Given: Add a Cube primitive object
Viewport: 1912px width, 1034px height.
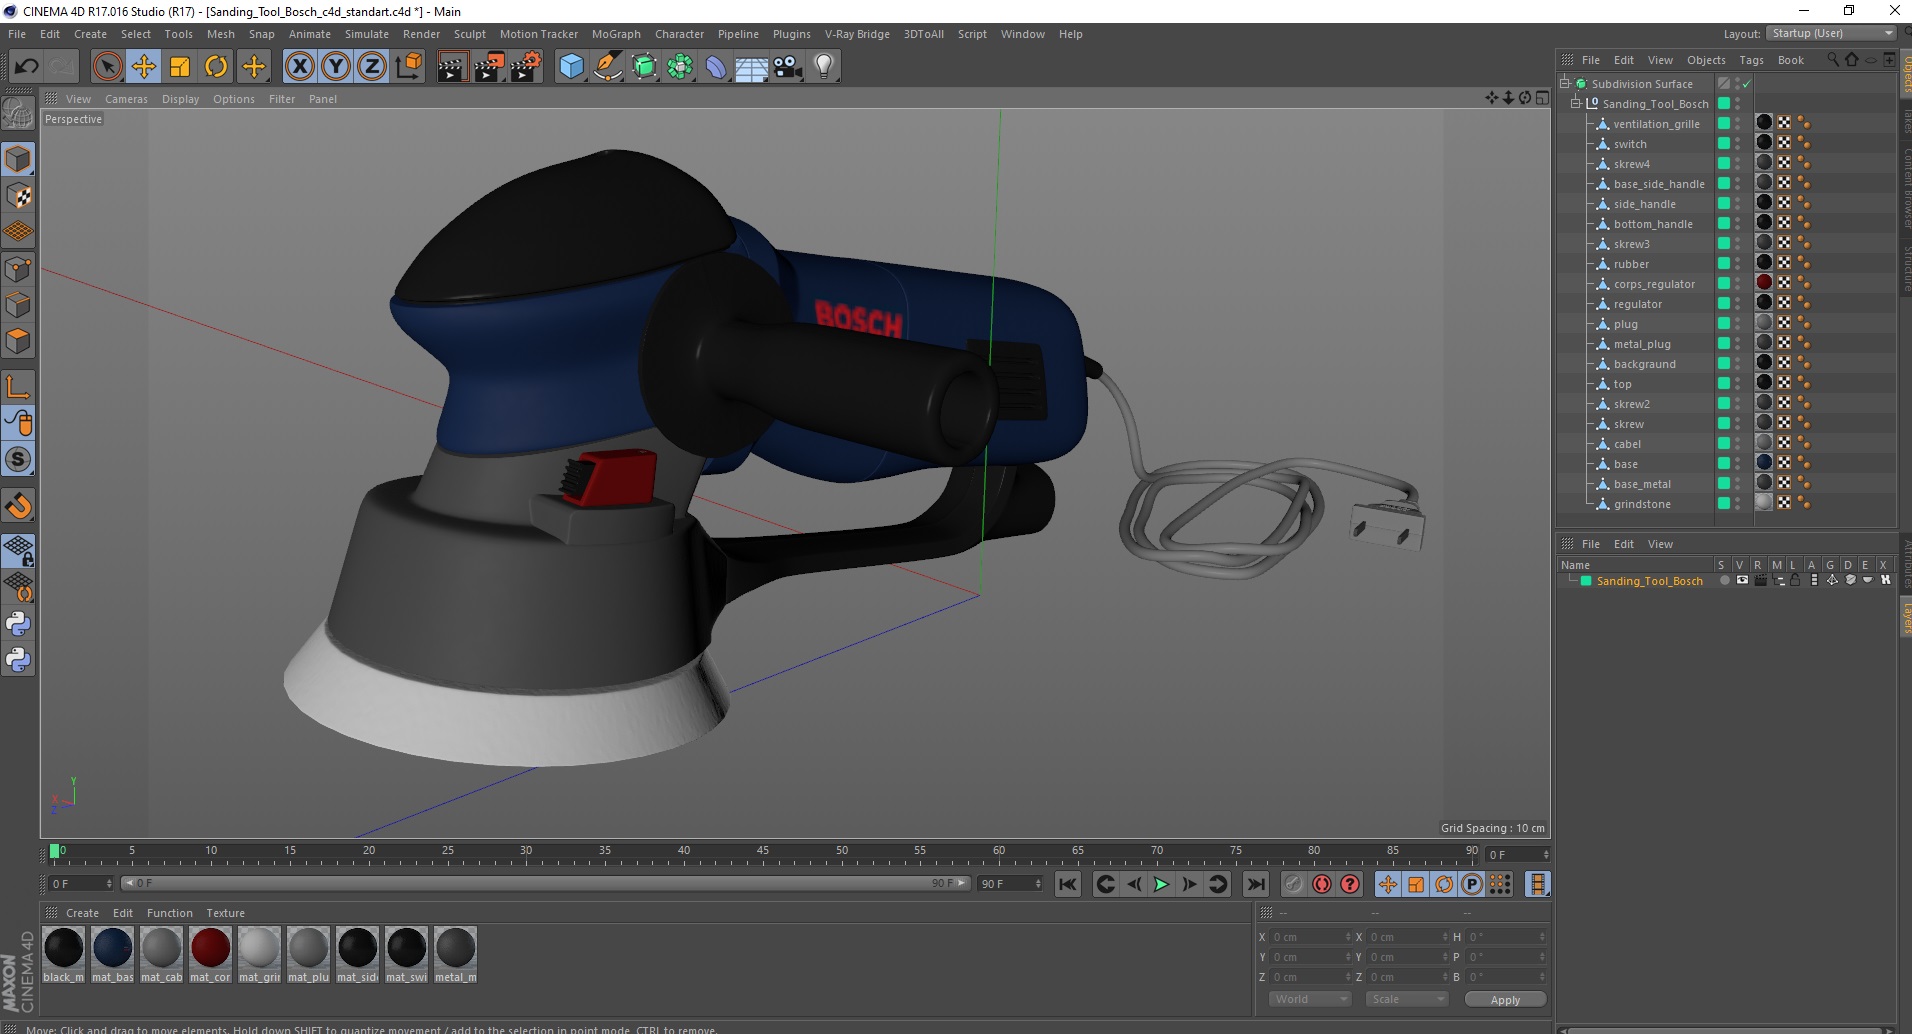Looking at the screenshot, I should tap(571, 67).
